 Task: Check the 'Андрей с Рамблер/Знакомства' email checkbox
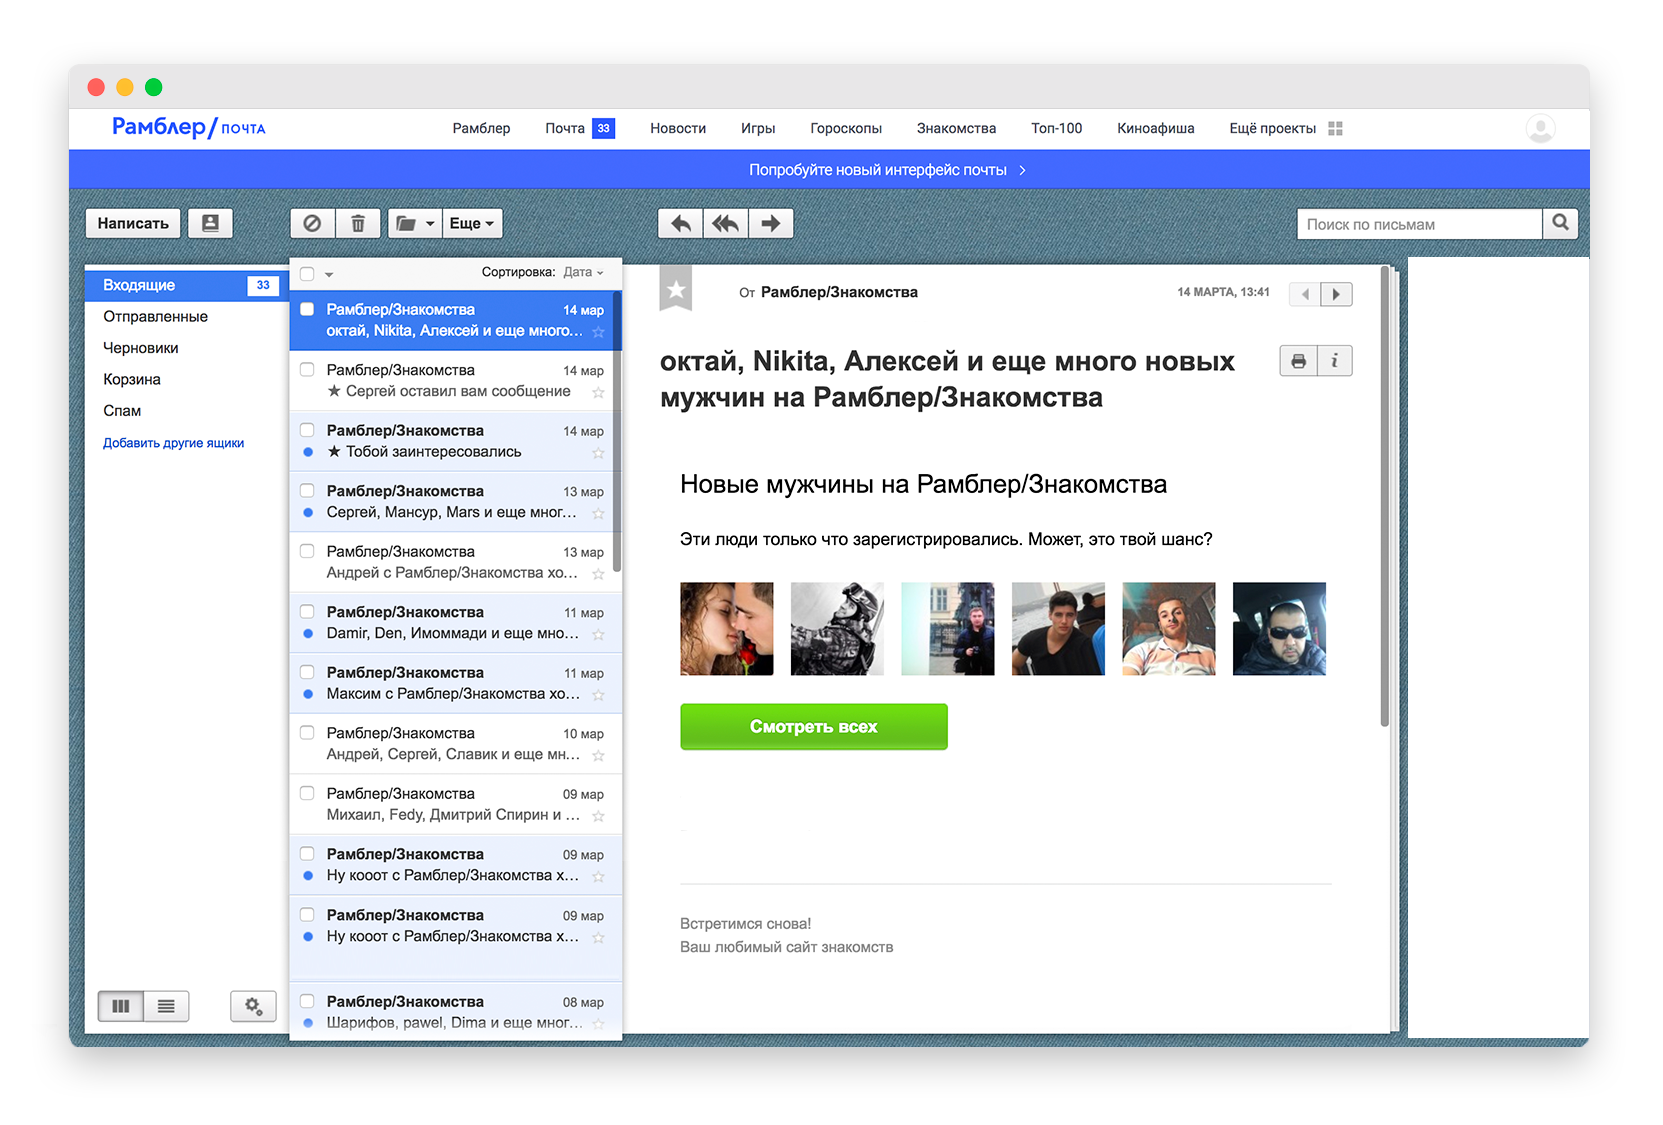pos(307,551)
